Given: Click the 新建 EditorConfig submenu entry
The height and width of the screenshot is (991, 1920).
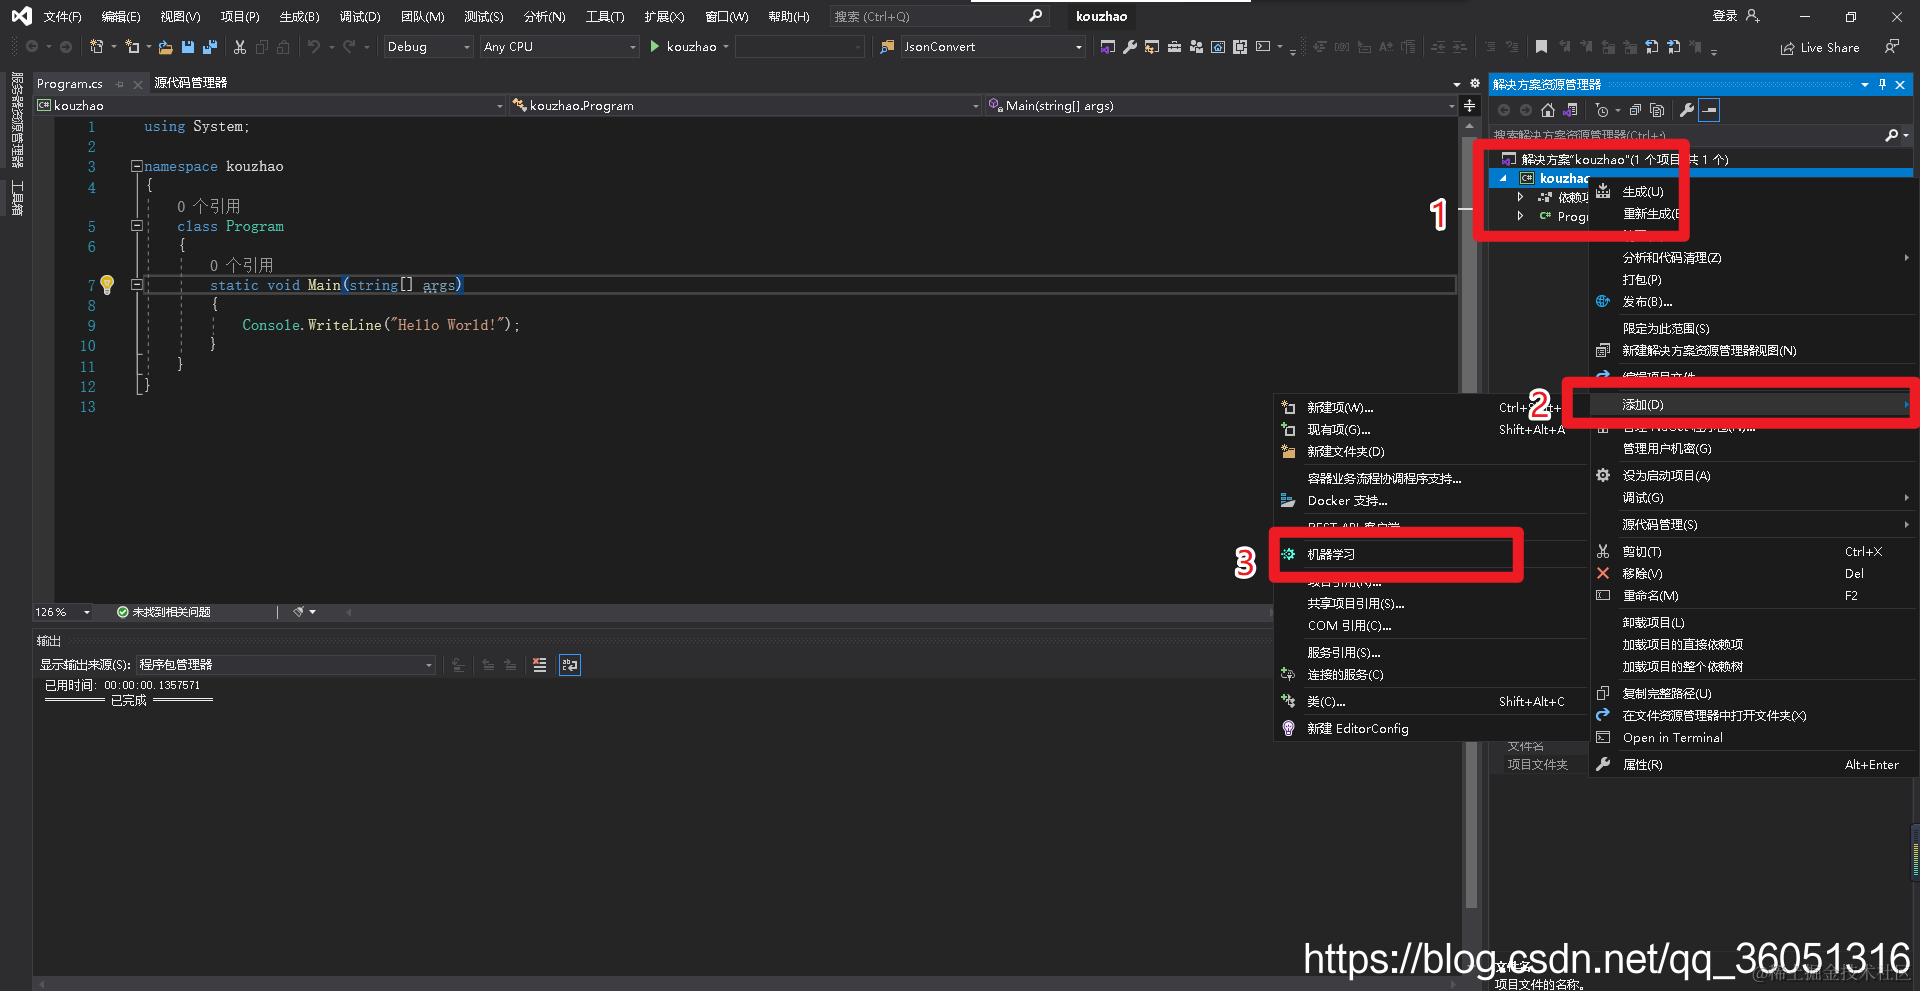Looking at the screenshot, I should 1430,729.
